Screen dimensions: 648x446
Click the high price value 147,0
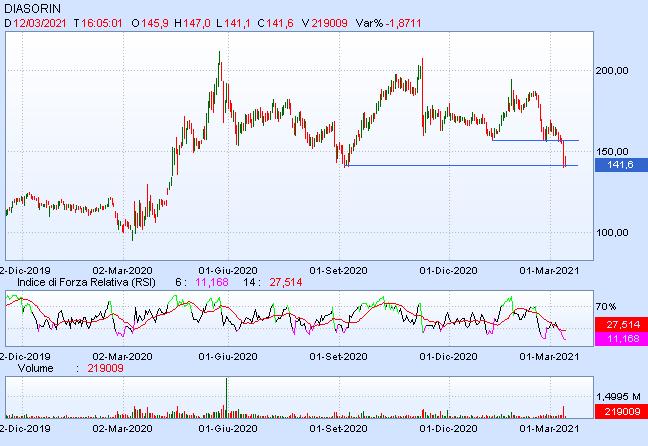coord(197,23)
